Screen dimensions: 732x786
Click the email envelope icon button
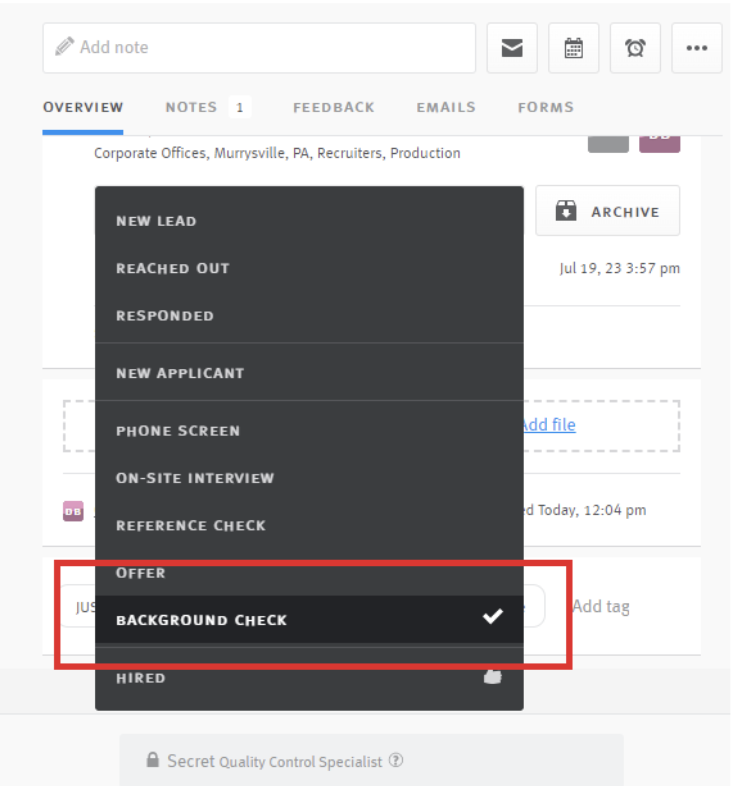[x=512, y=48]
